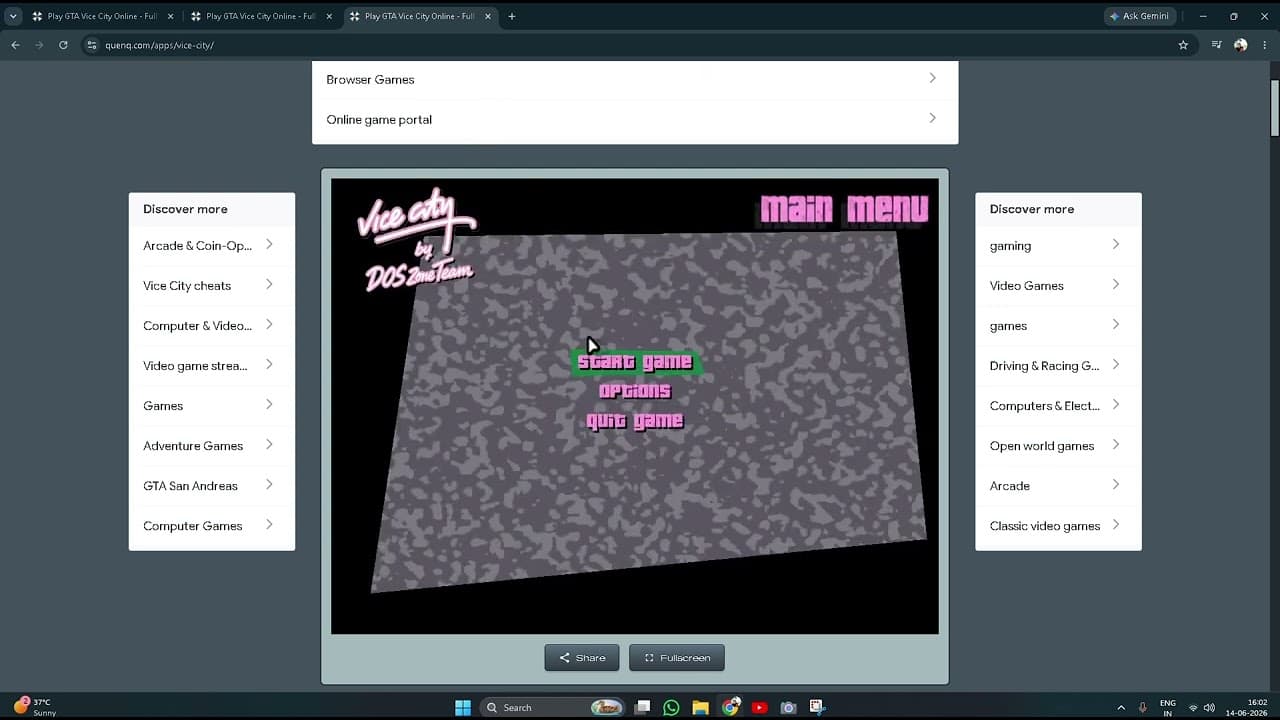
Task: Expand the Computer & Video chevron
Action: click(x=269, y=325)
